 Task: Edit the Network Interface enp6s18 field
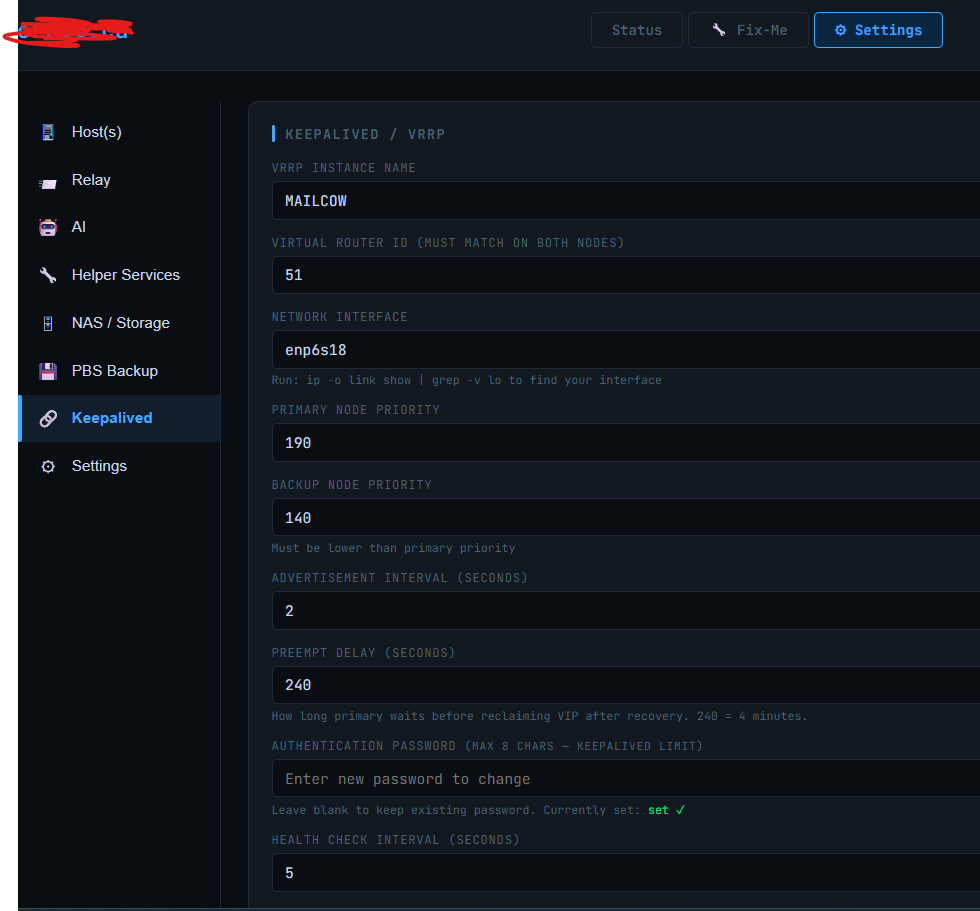(x=626, y=350)
